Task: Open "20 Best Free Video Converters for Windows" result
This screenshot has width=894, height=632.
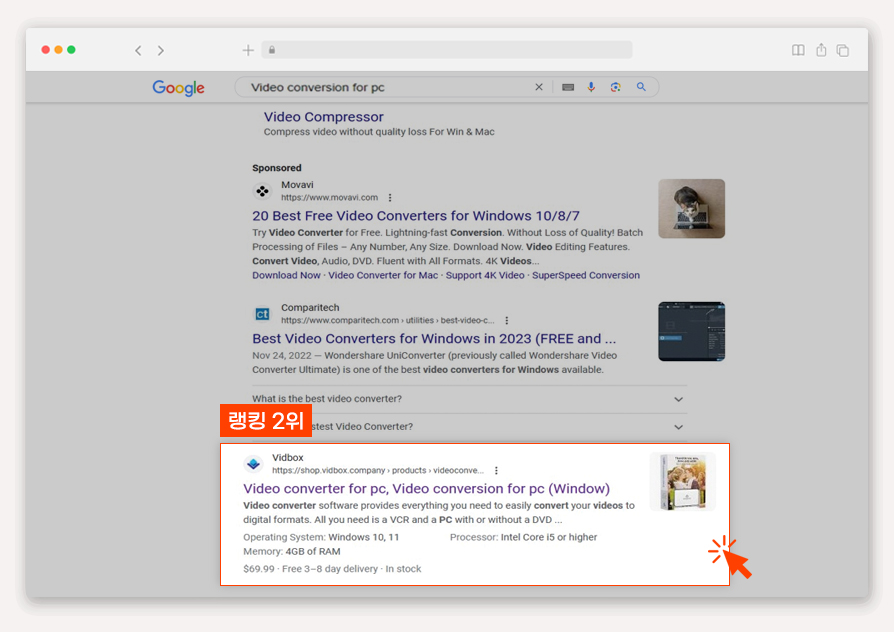Action: click(416, 216)
